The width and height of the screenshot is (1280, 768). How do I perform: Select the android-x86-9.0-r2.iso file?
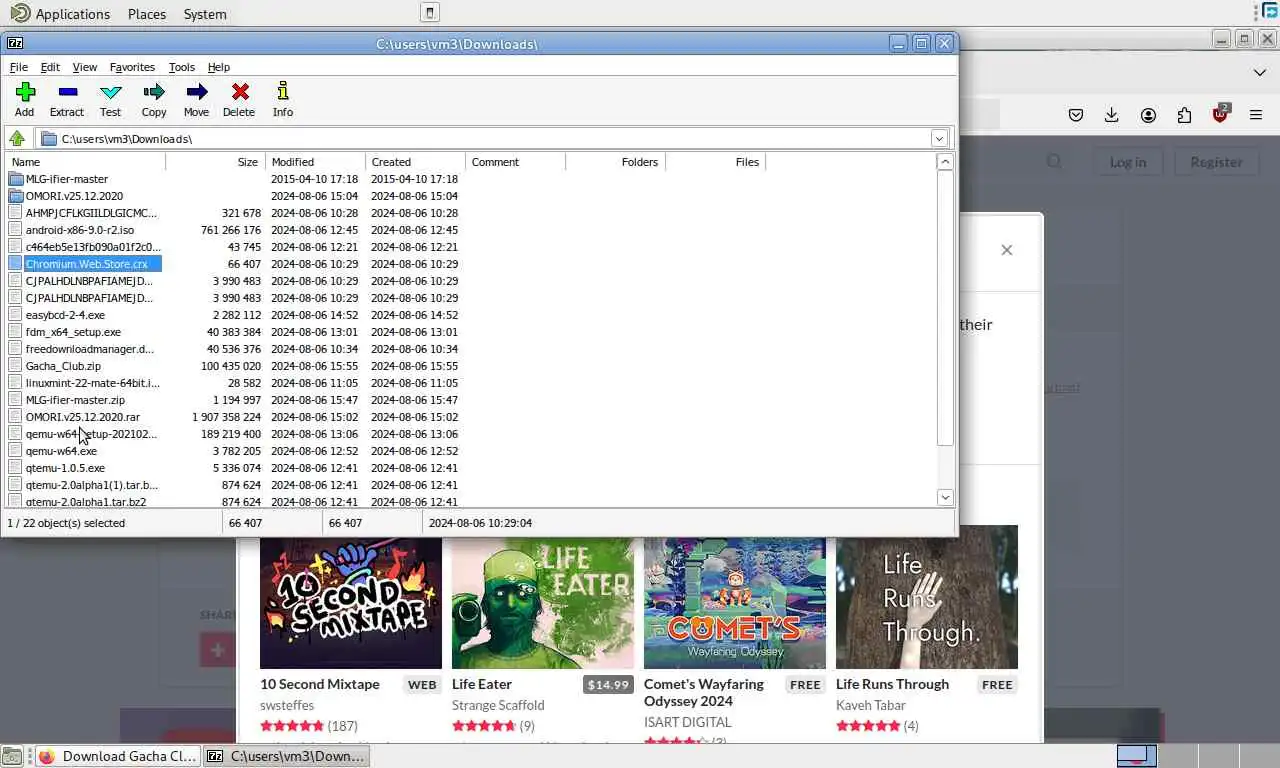pyautogui.click(x=79, y=230)
